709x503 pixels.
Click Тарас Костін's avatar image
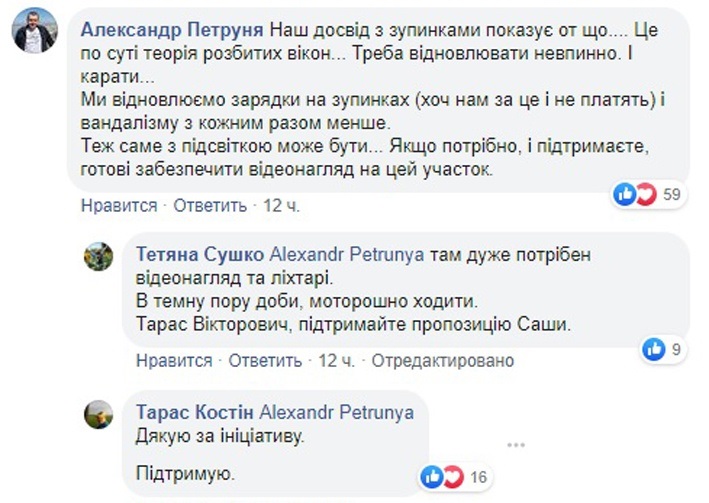click(98, 413)
